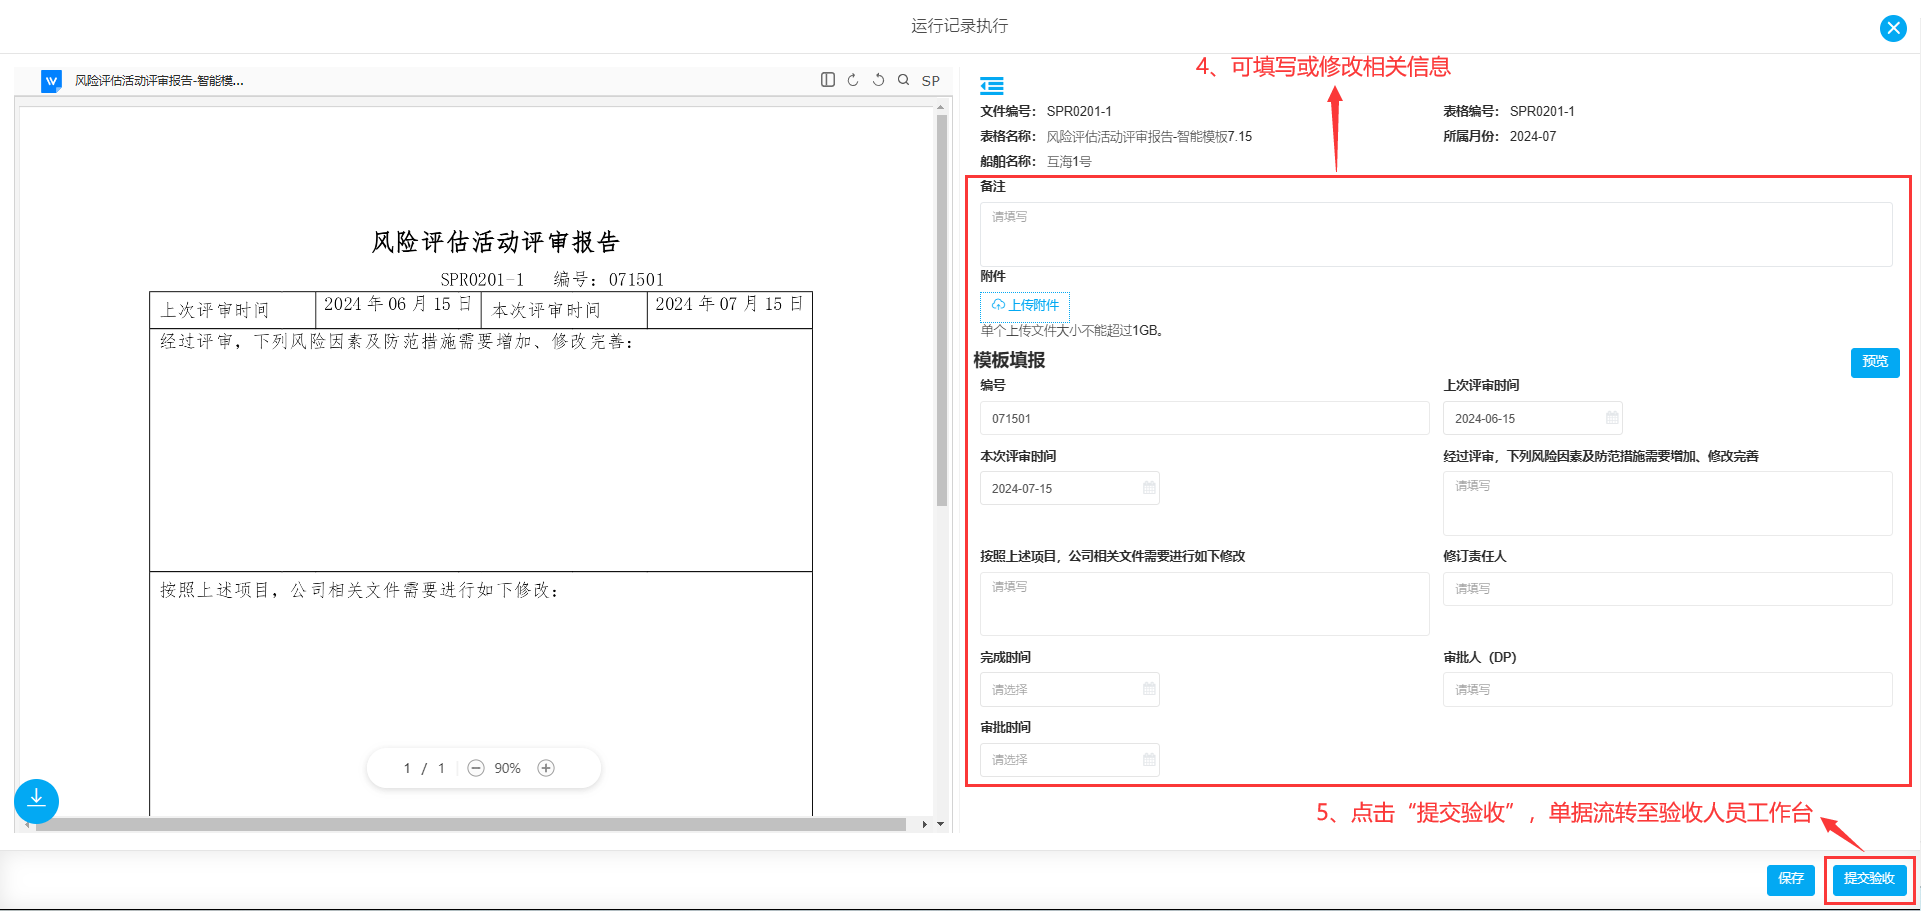
Task: Zoom in the document preview
Action: click(x=546, y=768)
